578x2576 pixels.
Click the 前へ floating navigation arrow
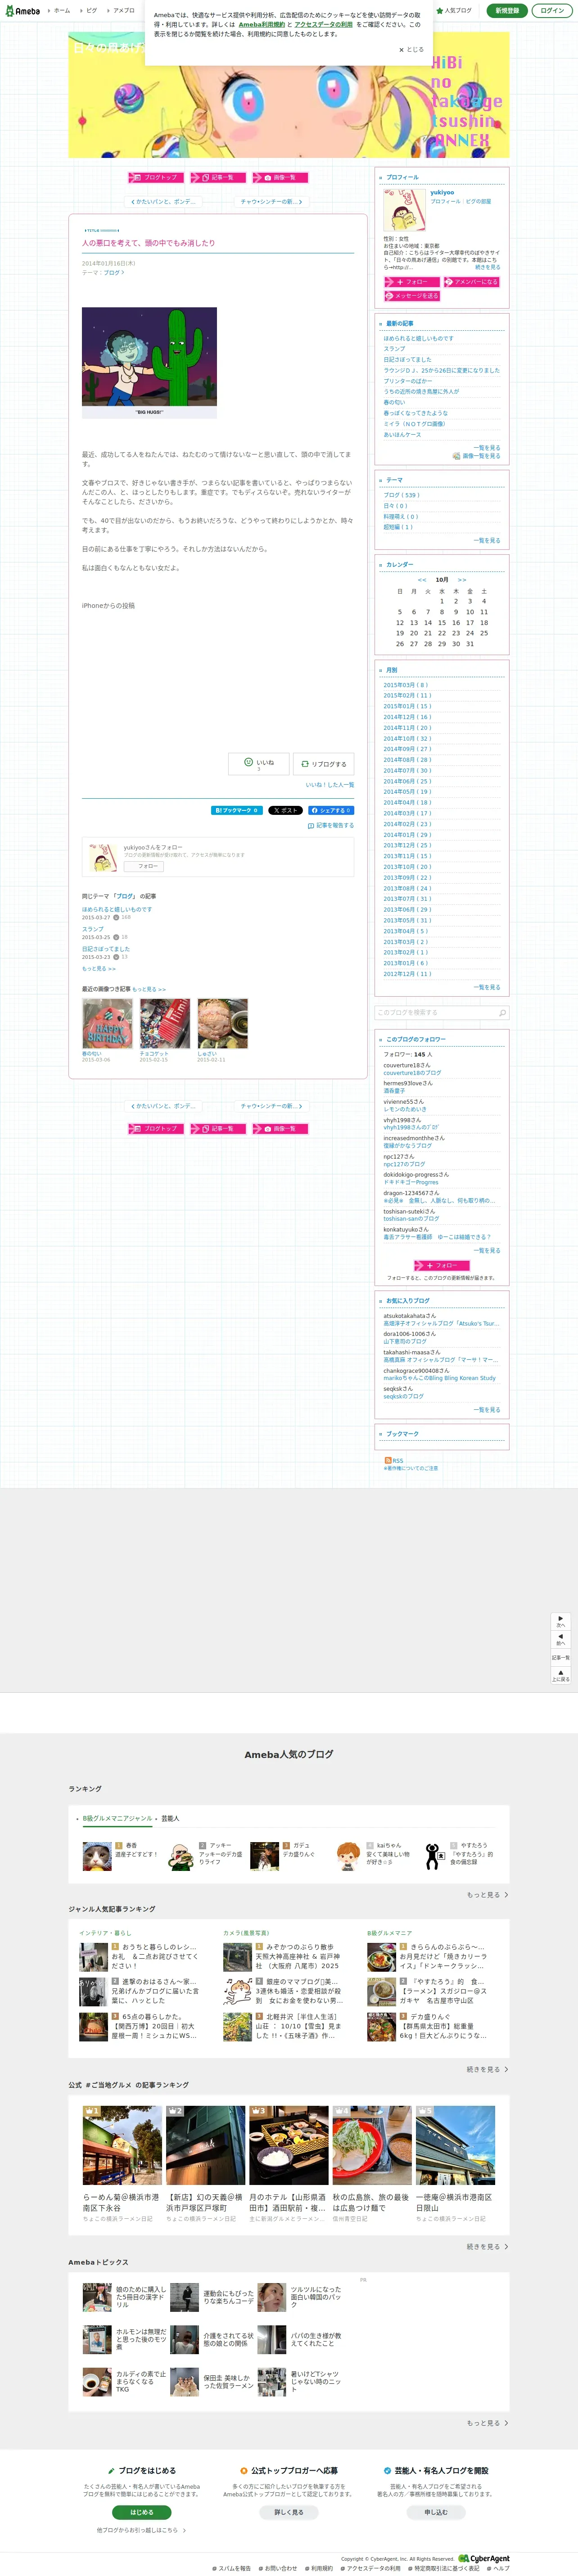tap(560, 1639)
